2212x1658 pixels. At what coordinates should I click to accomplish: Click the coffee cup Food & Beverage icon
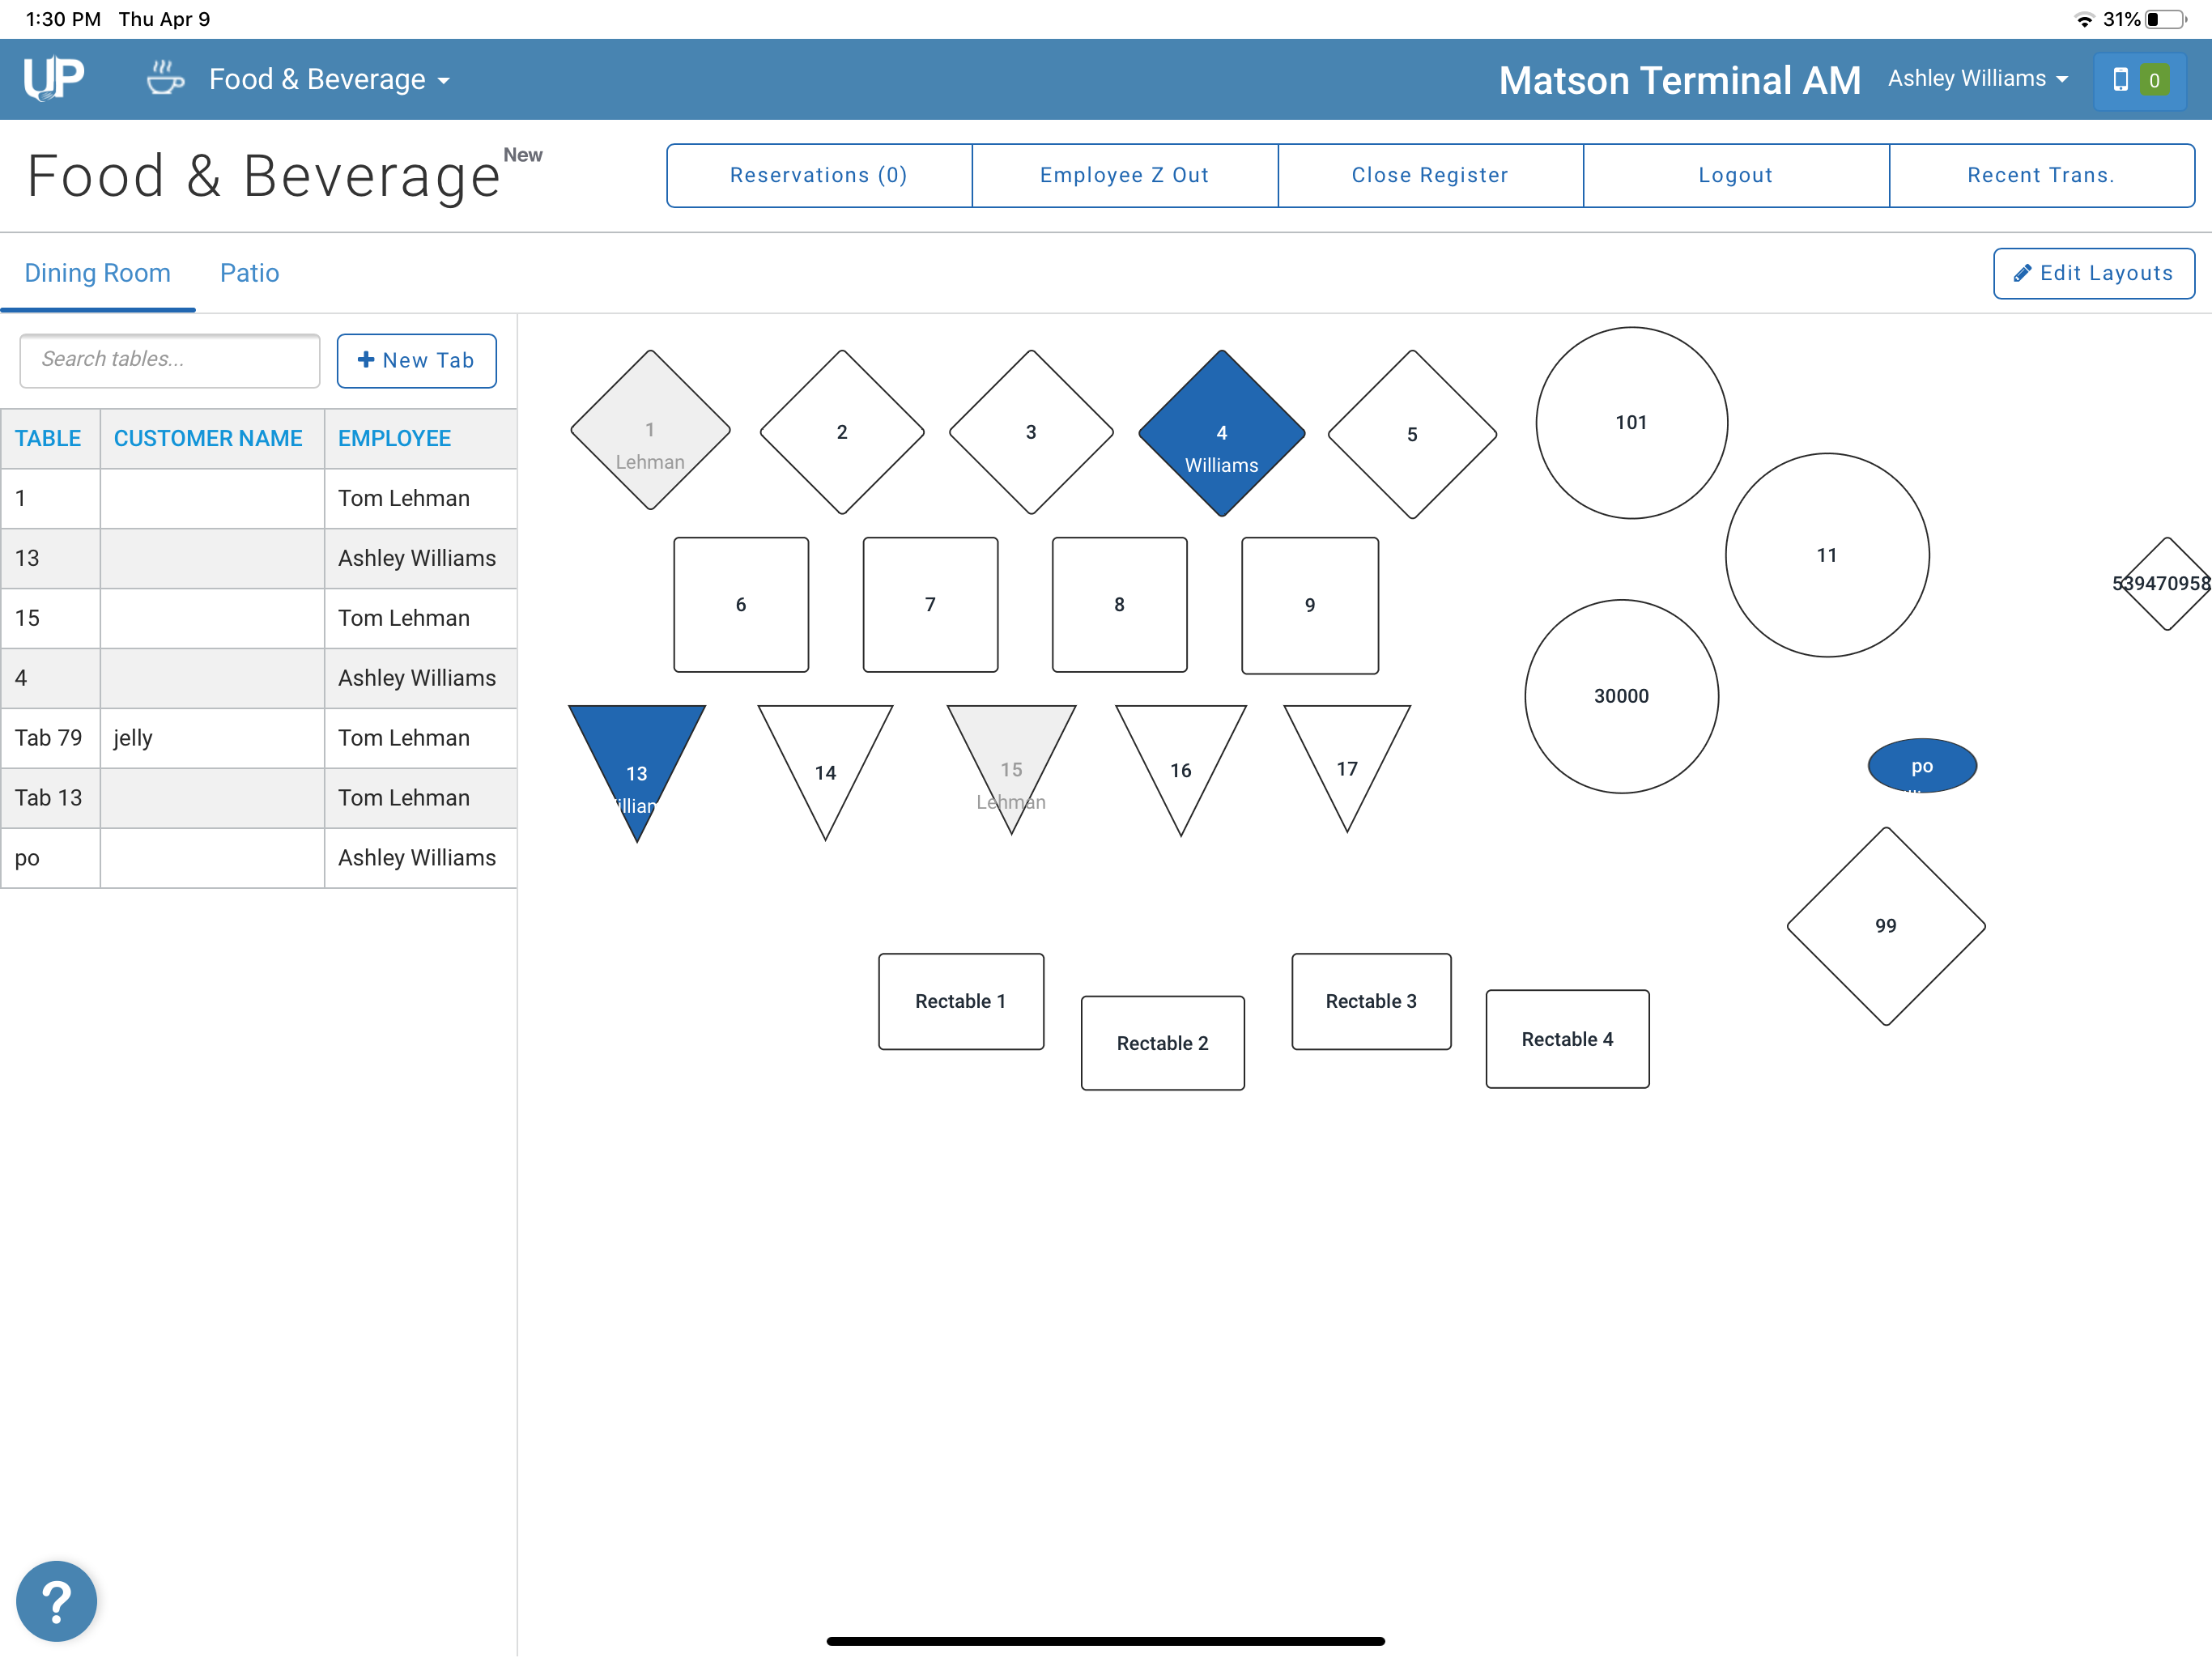(165, 78)
